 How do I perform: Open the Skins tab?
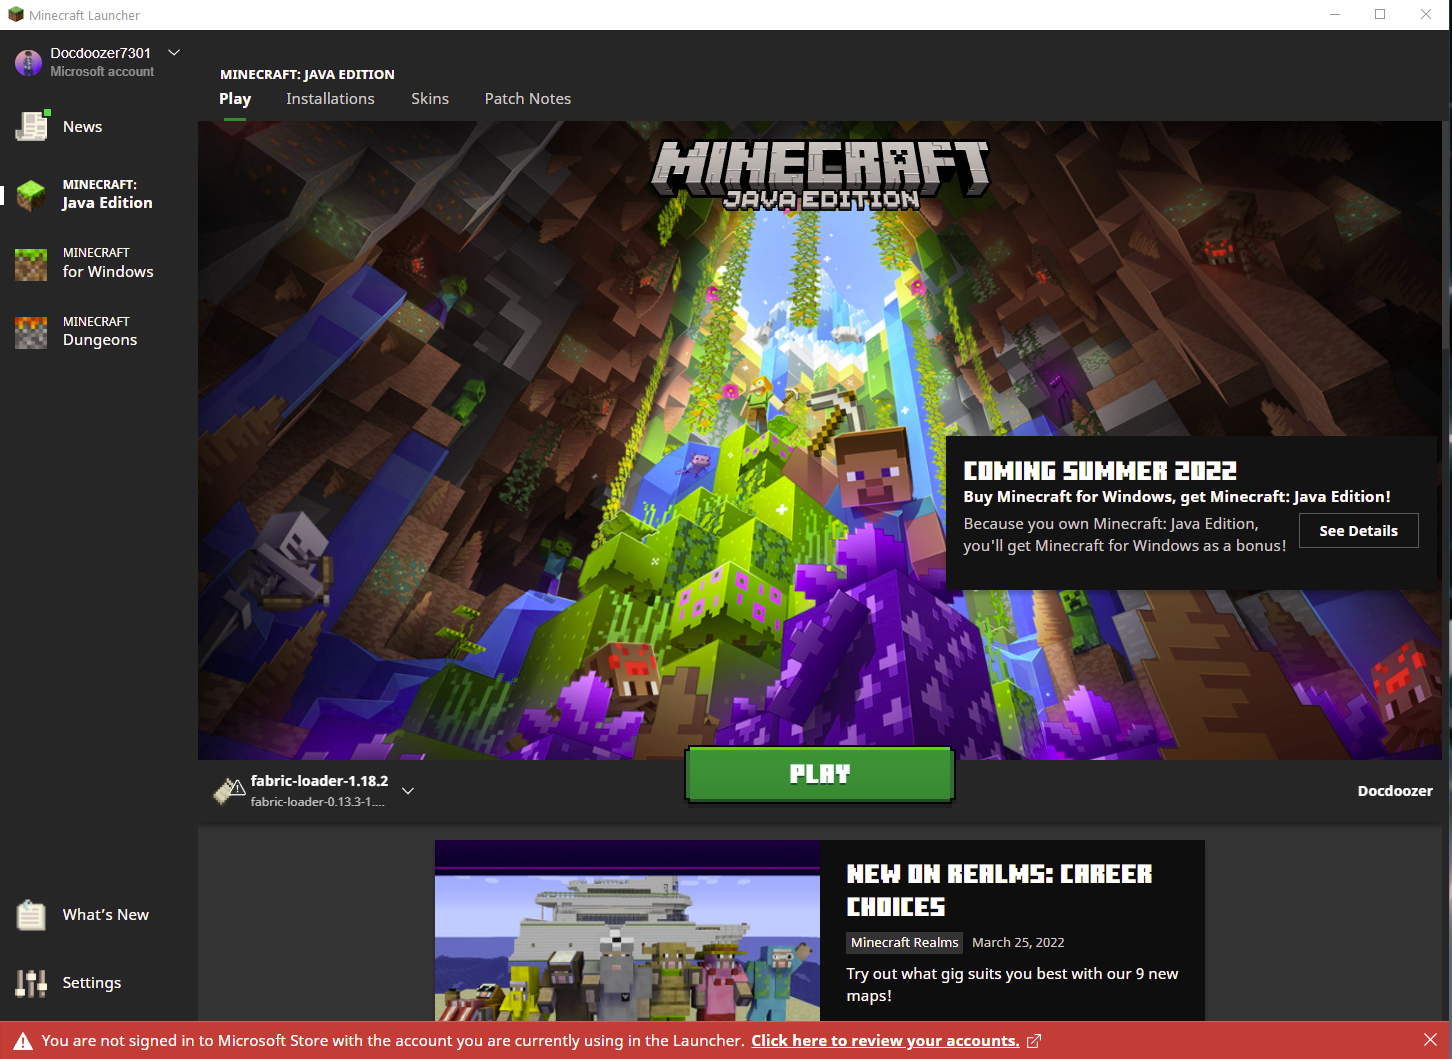coord(430,99)
